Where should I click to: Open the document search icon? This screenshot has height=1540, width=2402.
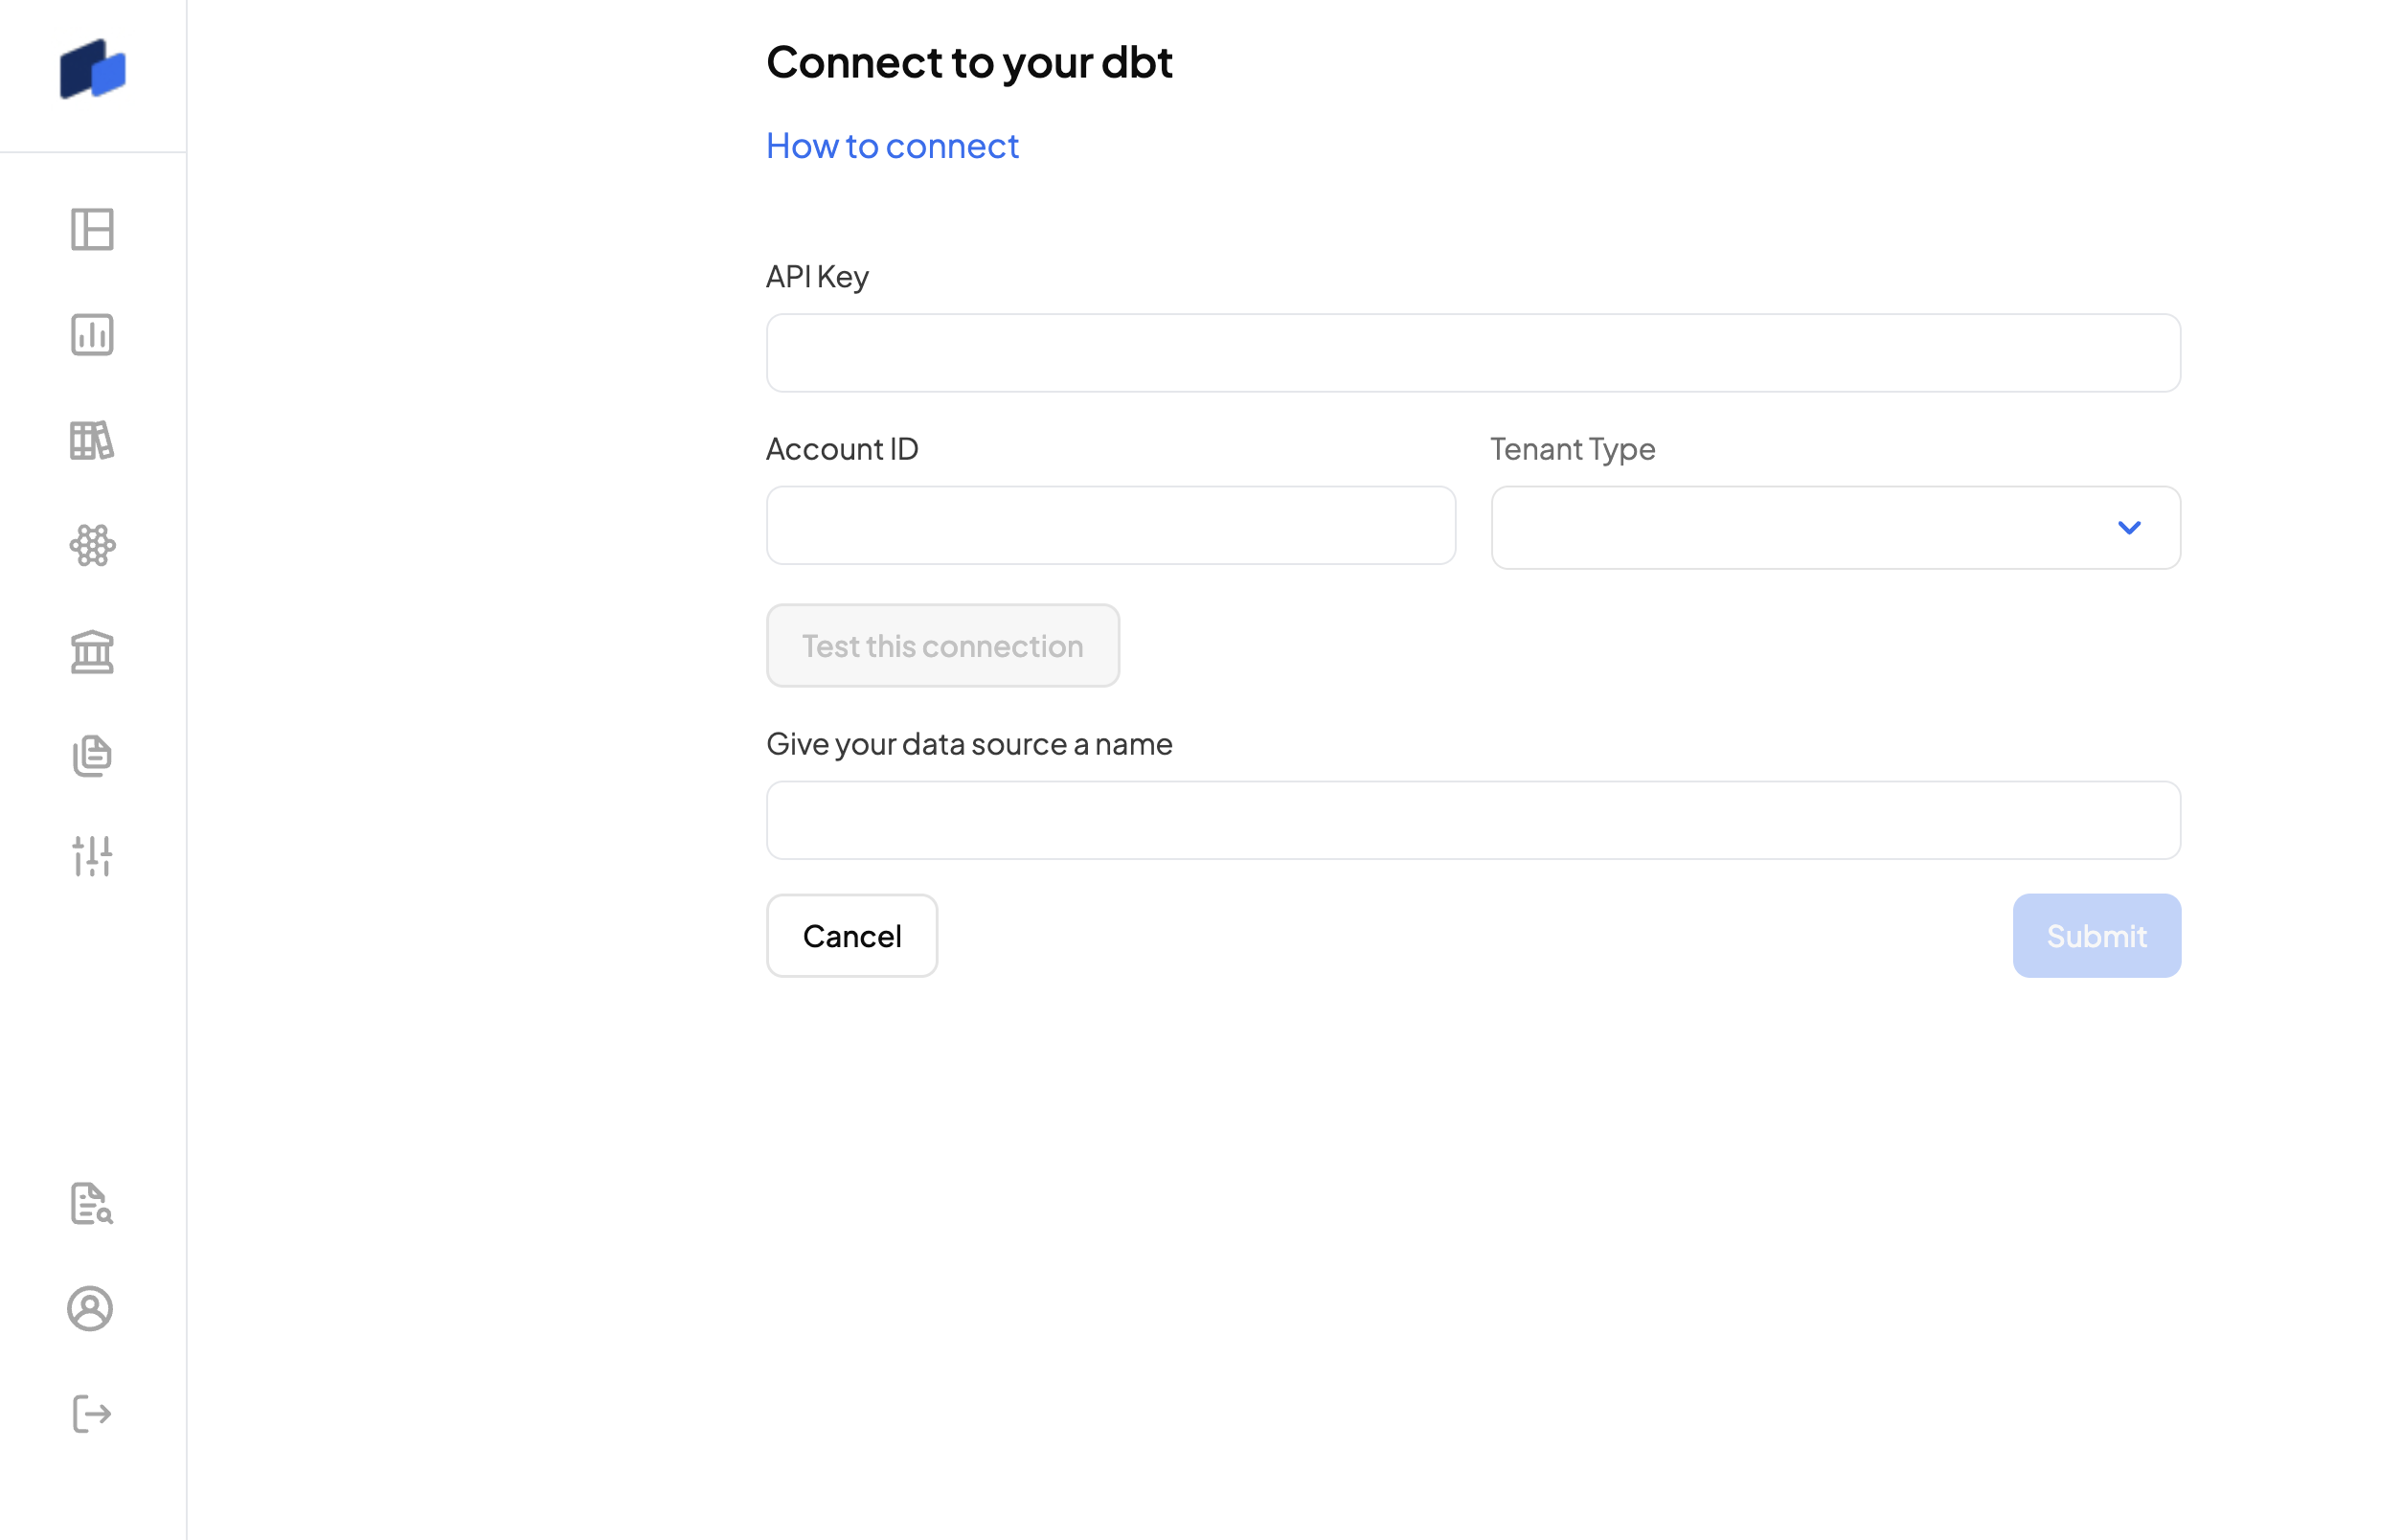[92, 1204]
